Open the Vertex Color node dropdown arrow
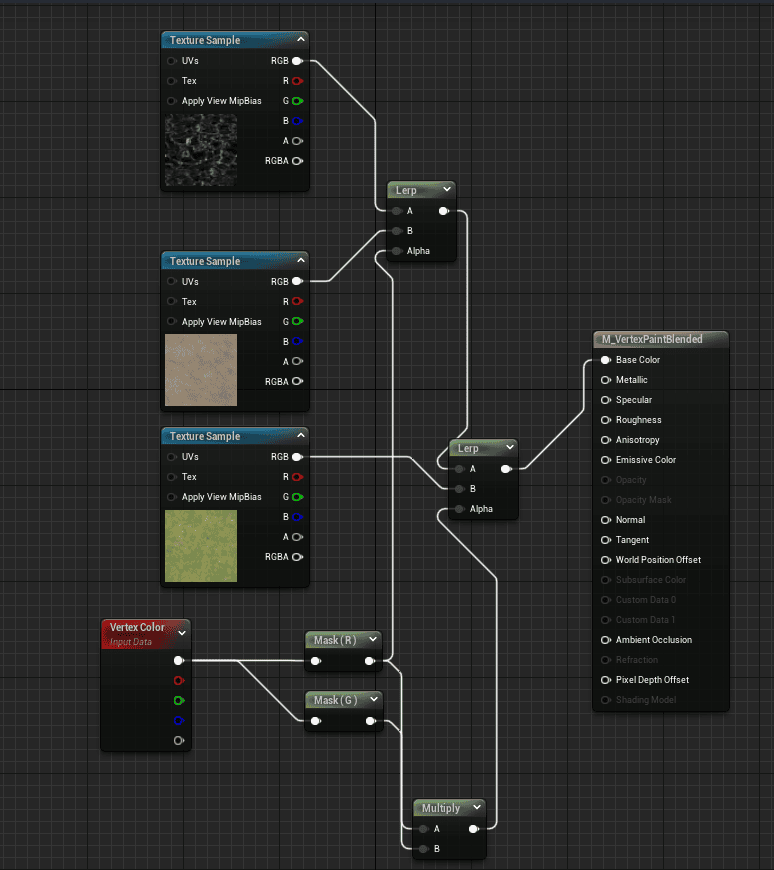 (x=181, y=633)
